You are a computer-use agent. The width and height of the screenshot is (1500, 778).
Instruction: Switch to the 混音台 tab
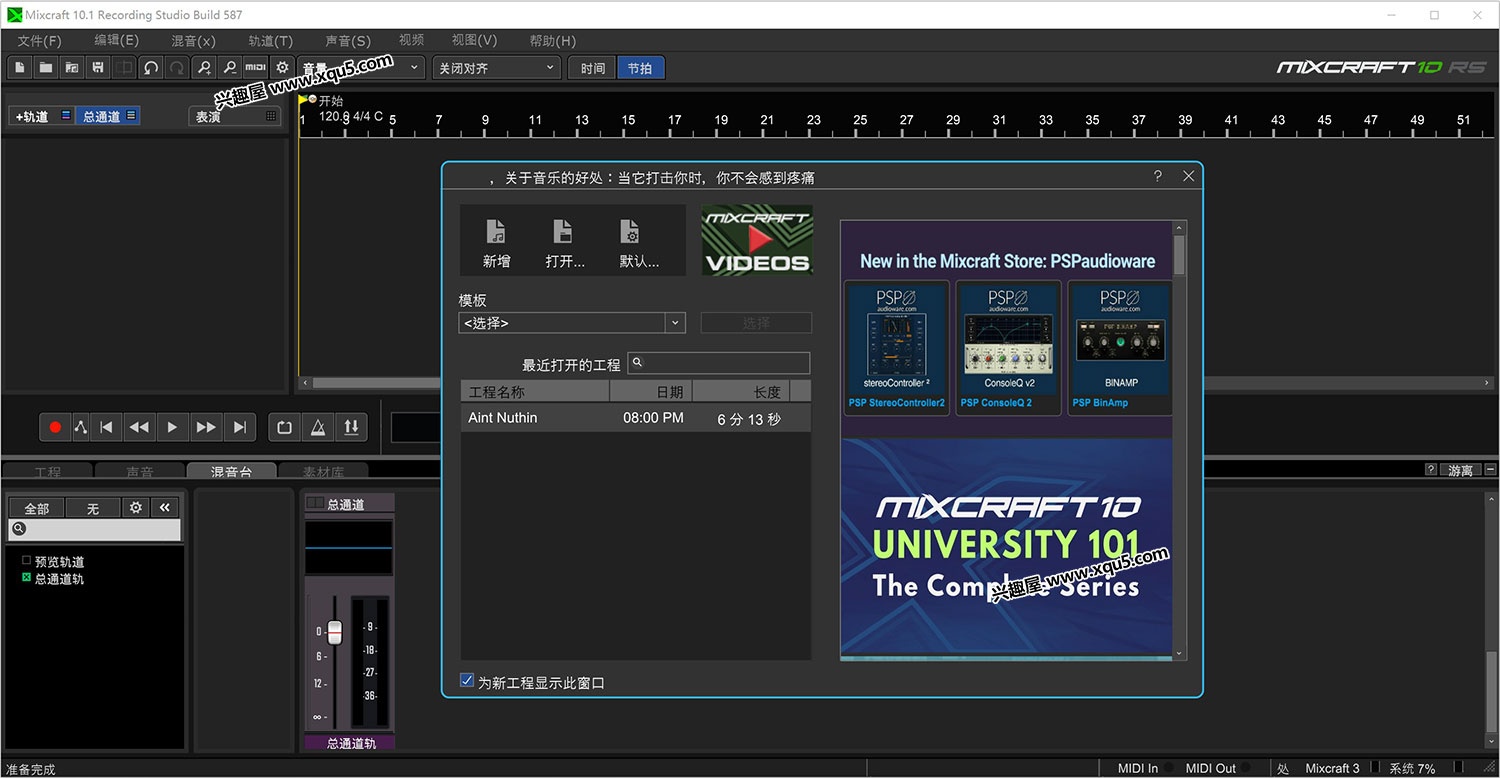(x=231, y=471)
